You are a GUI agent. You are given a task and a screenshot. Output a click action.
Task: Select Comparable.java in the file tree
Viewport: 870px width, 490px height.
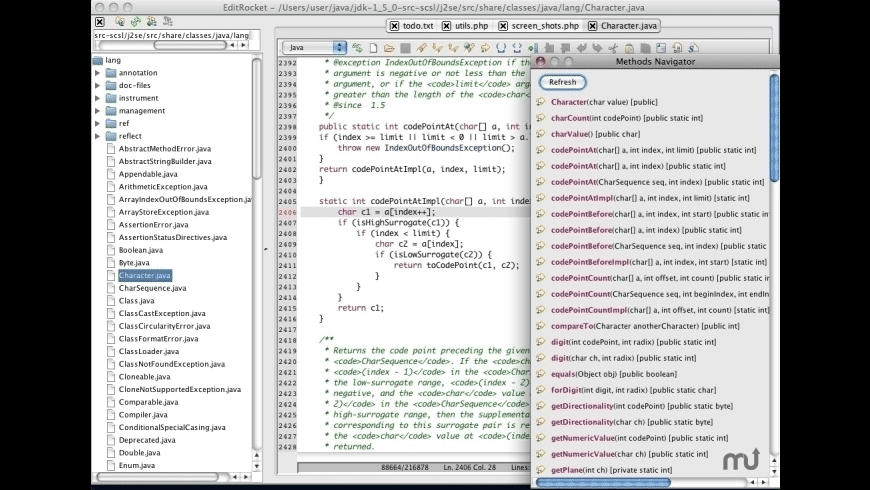pyautogui.click(x=148, y=402)
